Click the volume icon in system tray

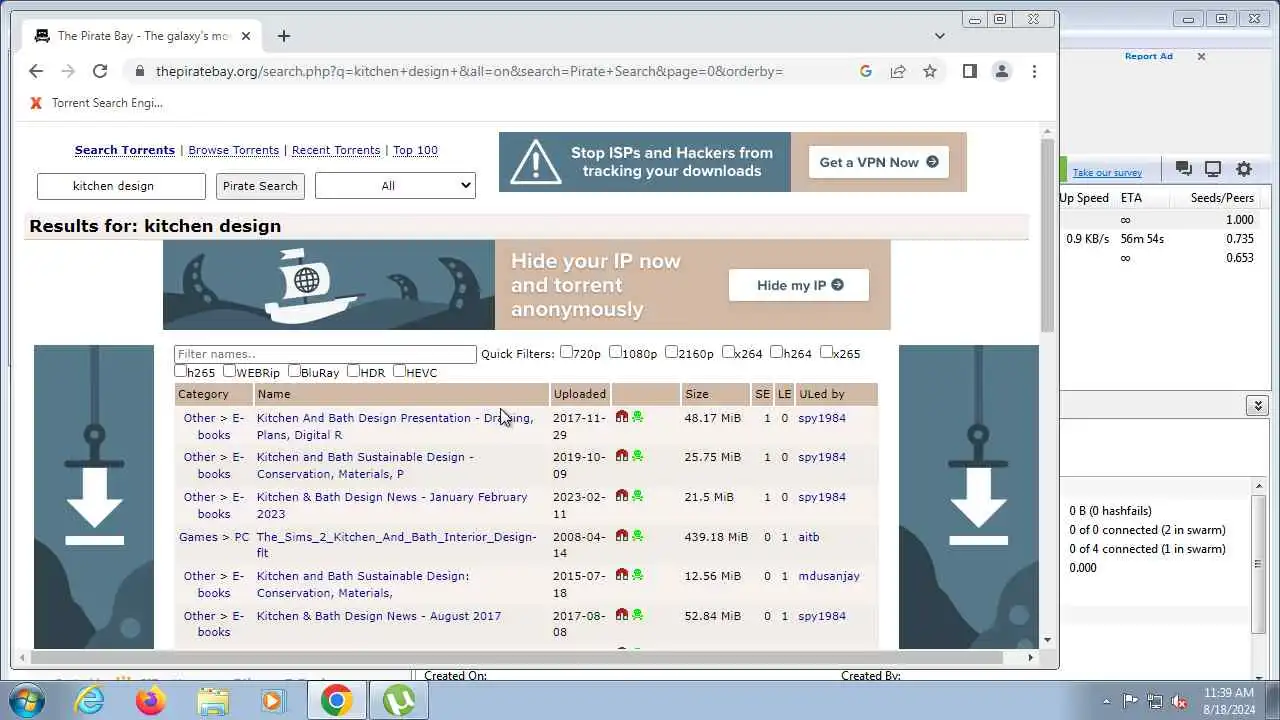(1179, 701)
